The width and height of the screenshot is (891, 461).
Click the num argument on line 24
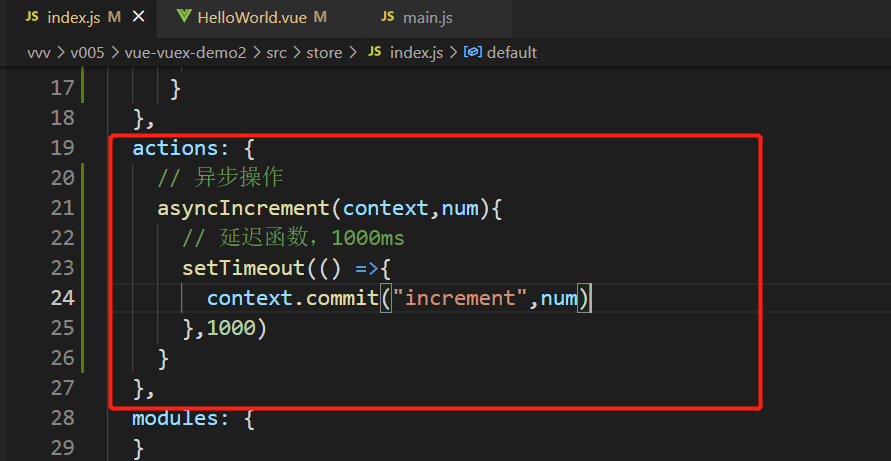point(559,298)
